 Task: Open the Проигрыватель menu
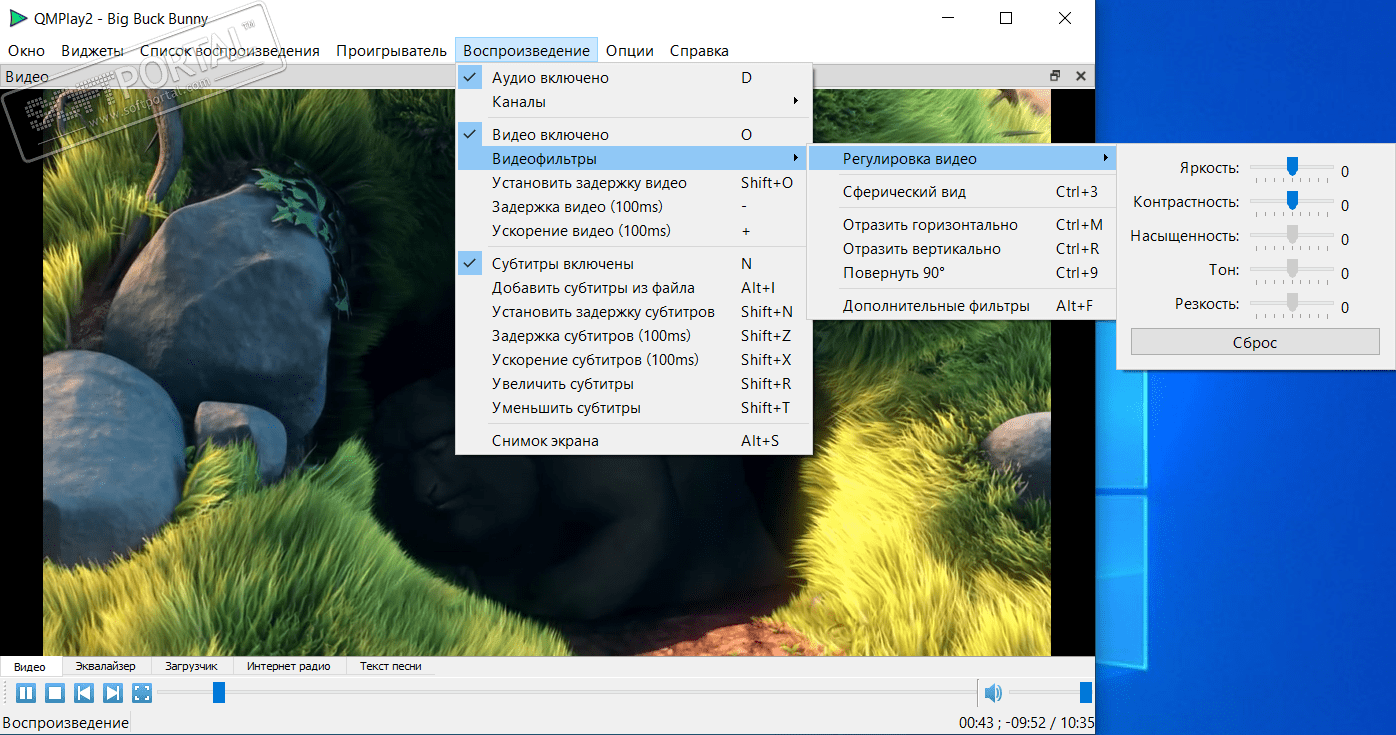point(391,51)
